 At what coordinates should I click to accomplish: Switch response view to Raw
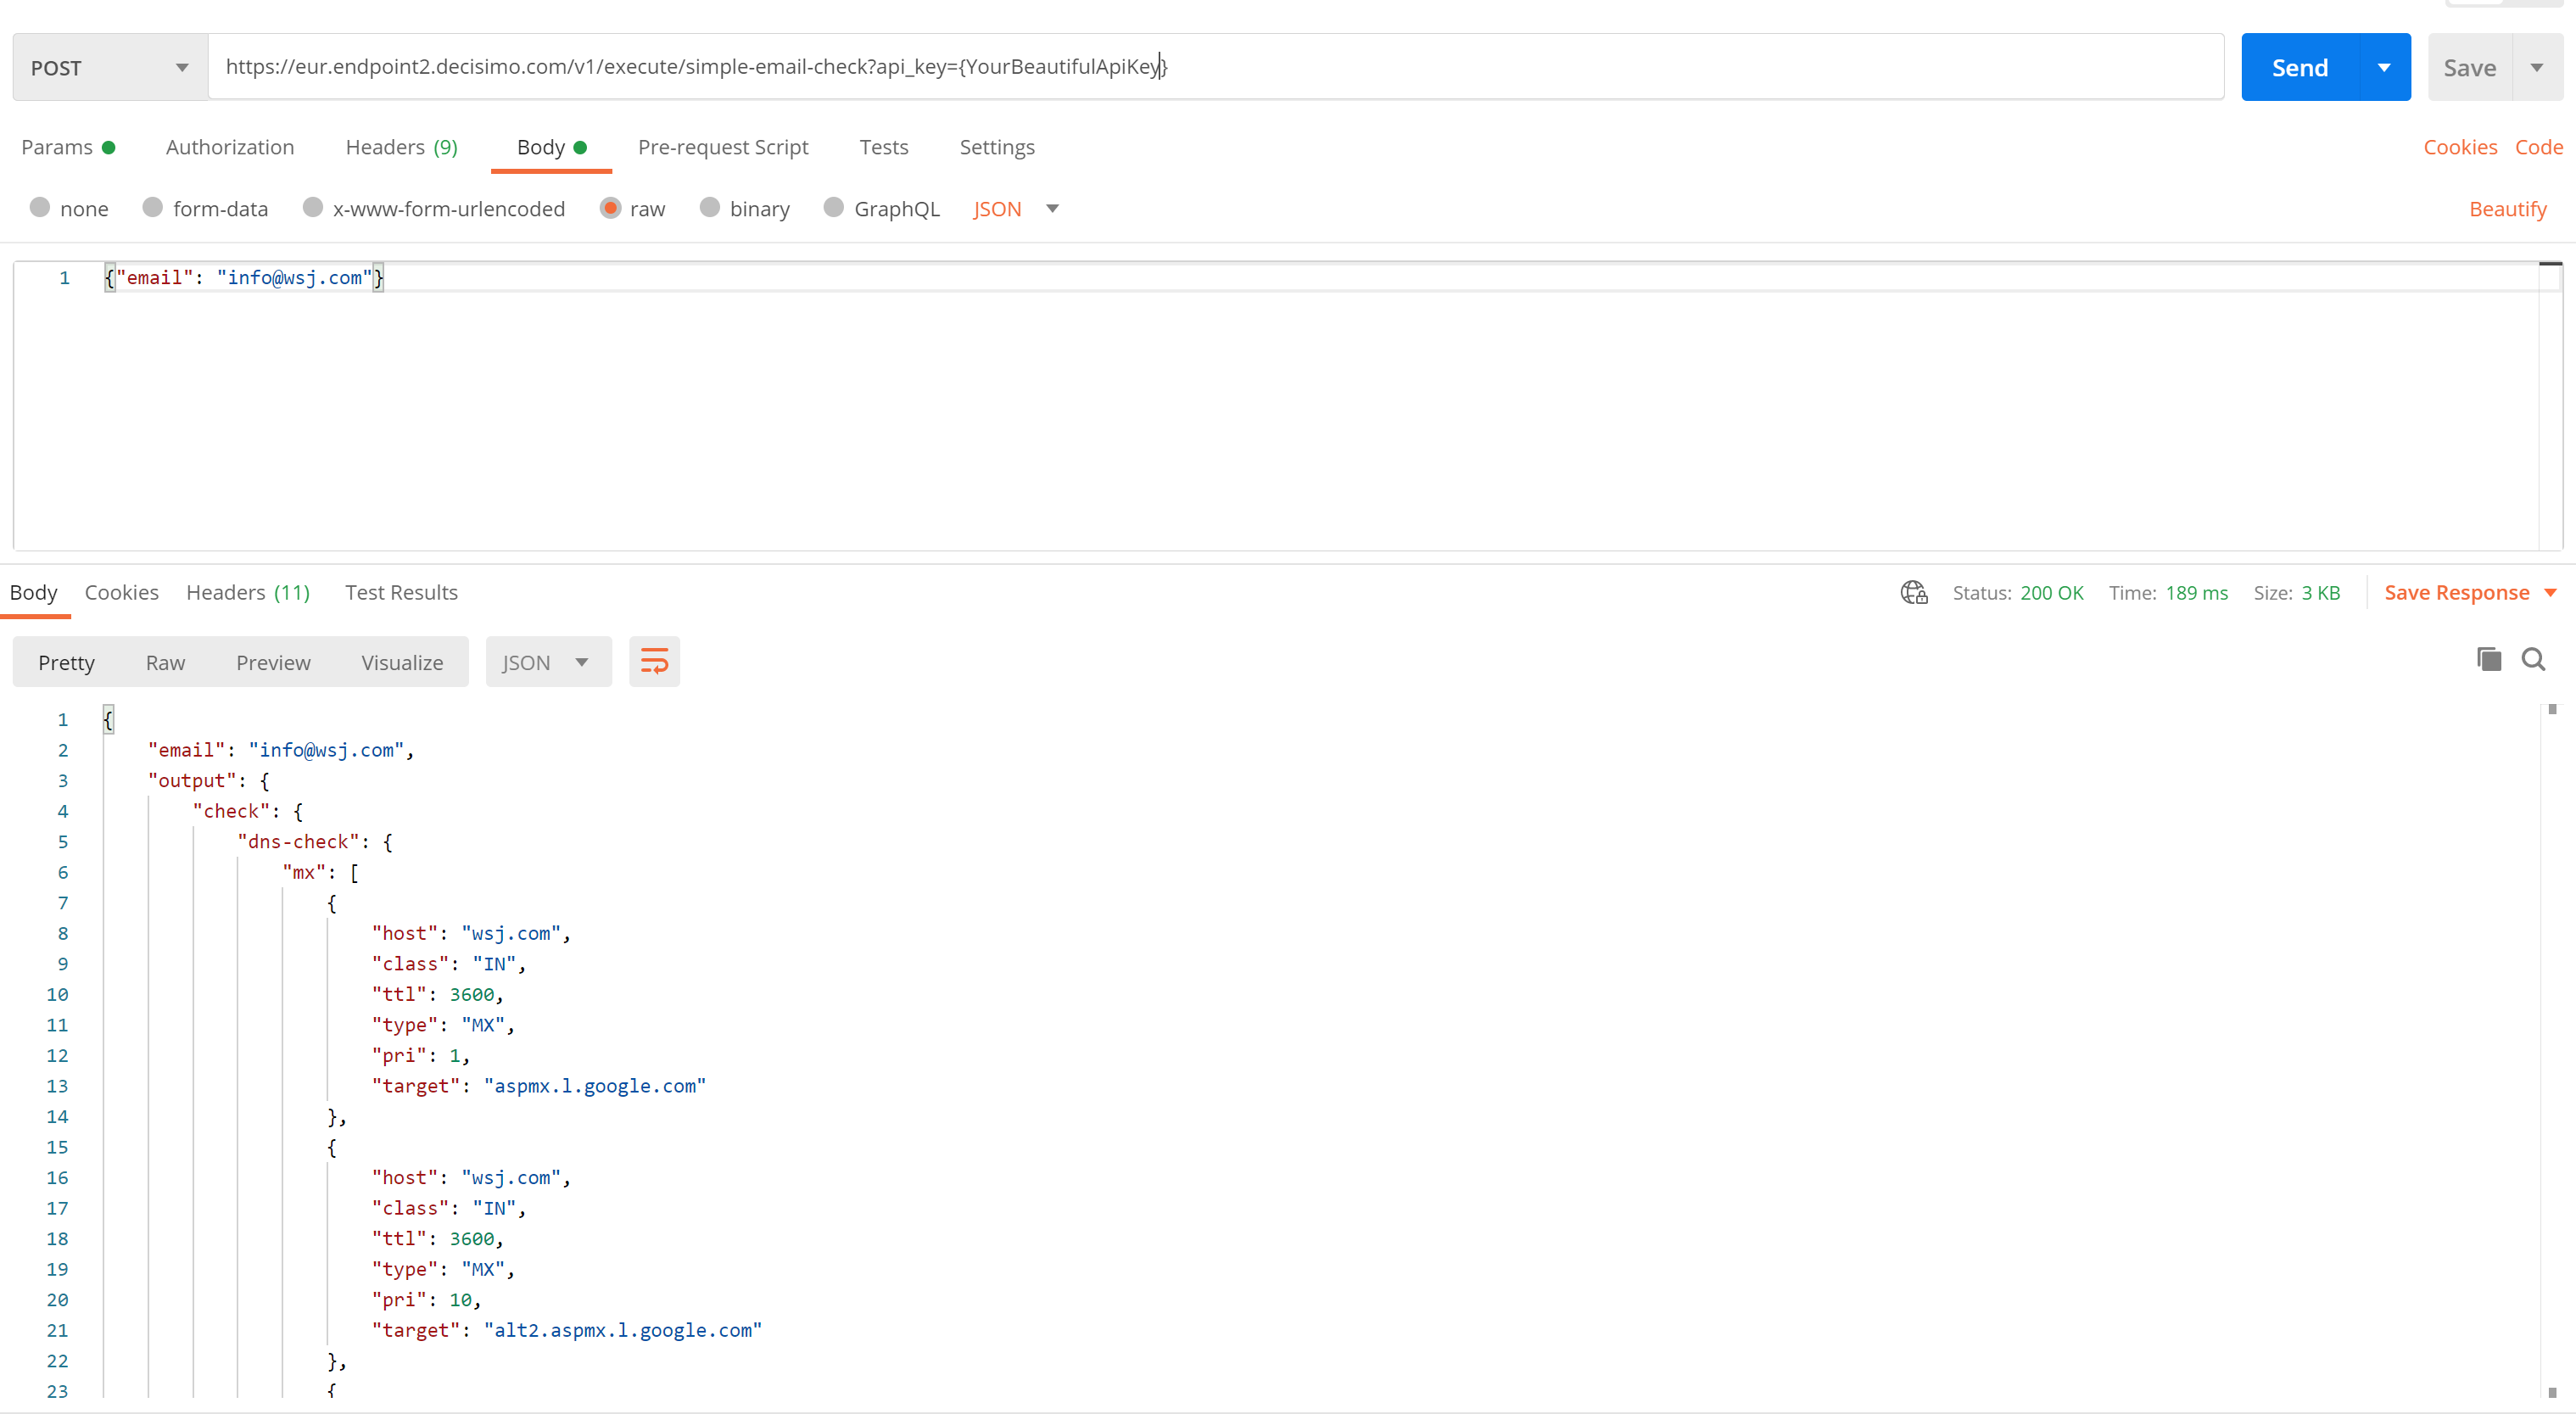[165, 662]
